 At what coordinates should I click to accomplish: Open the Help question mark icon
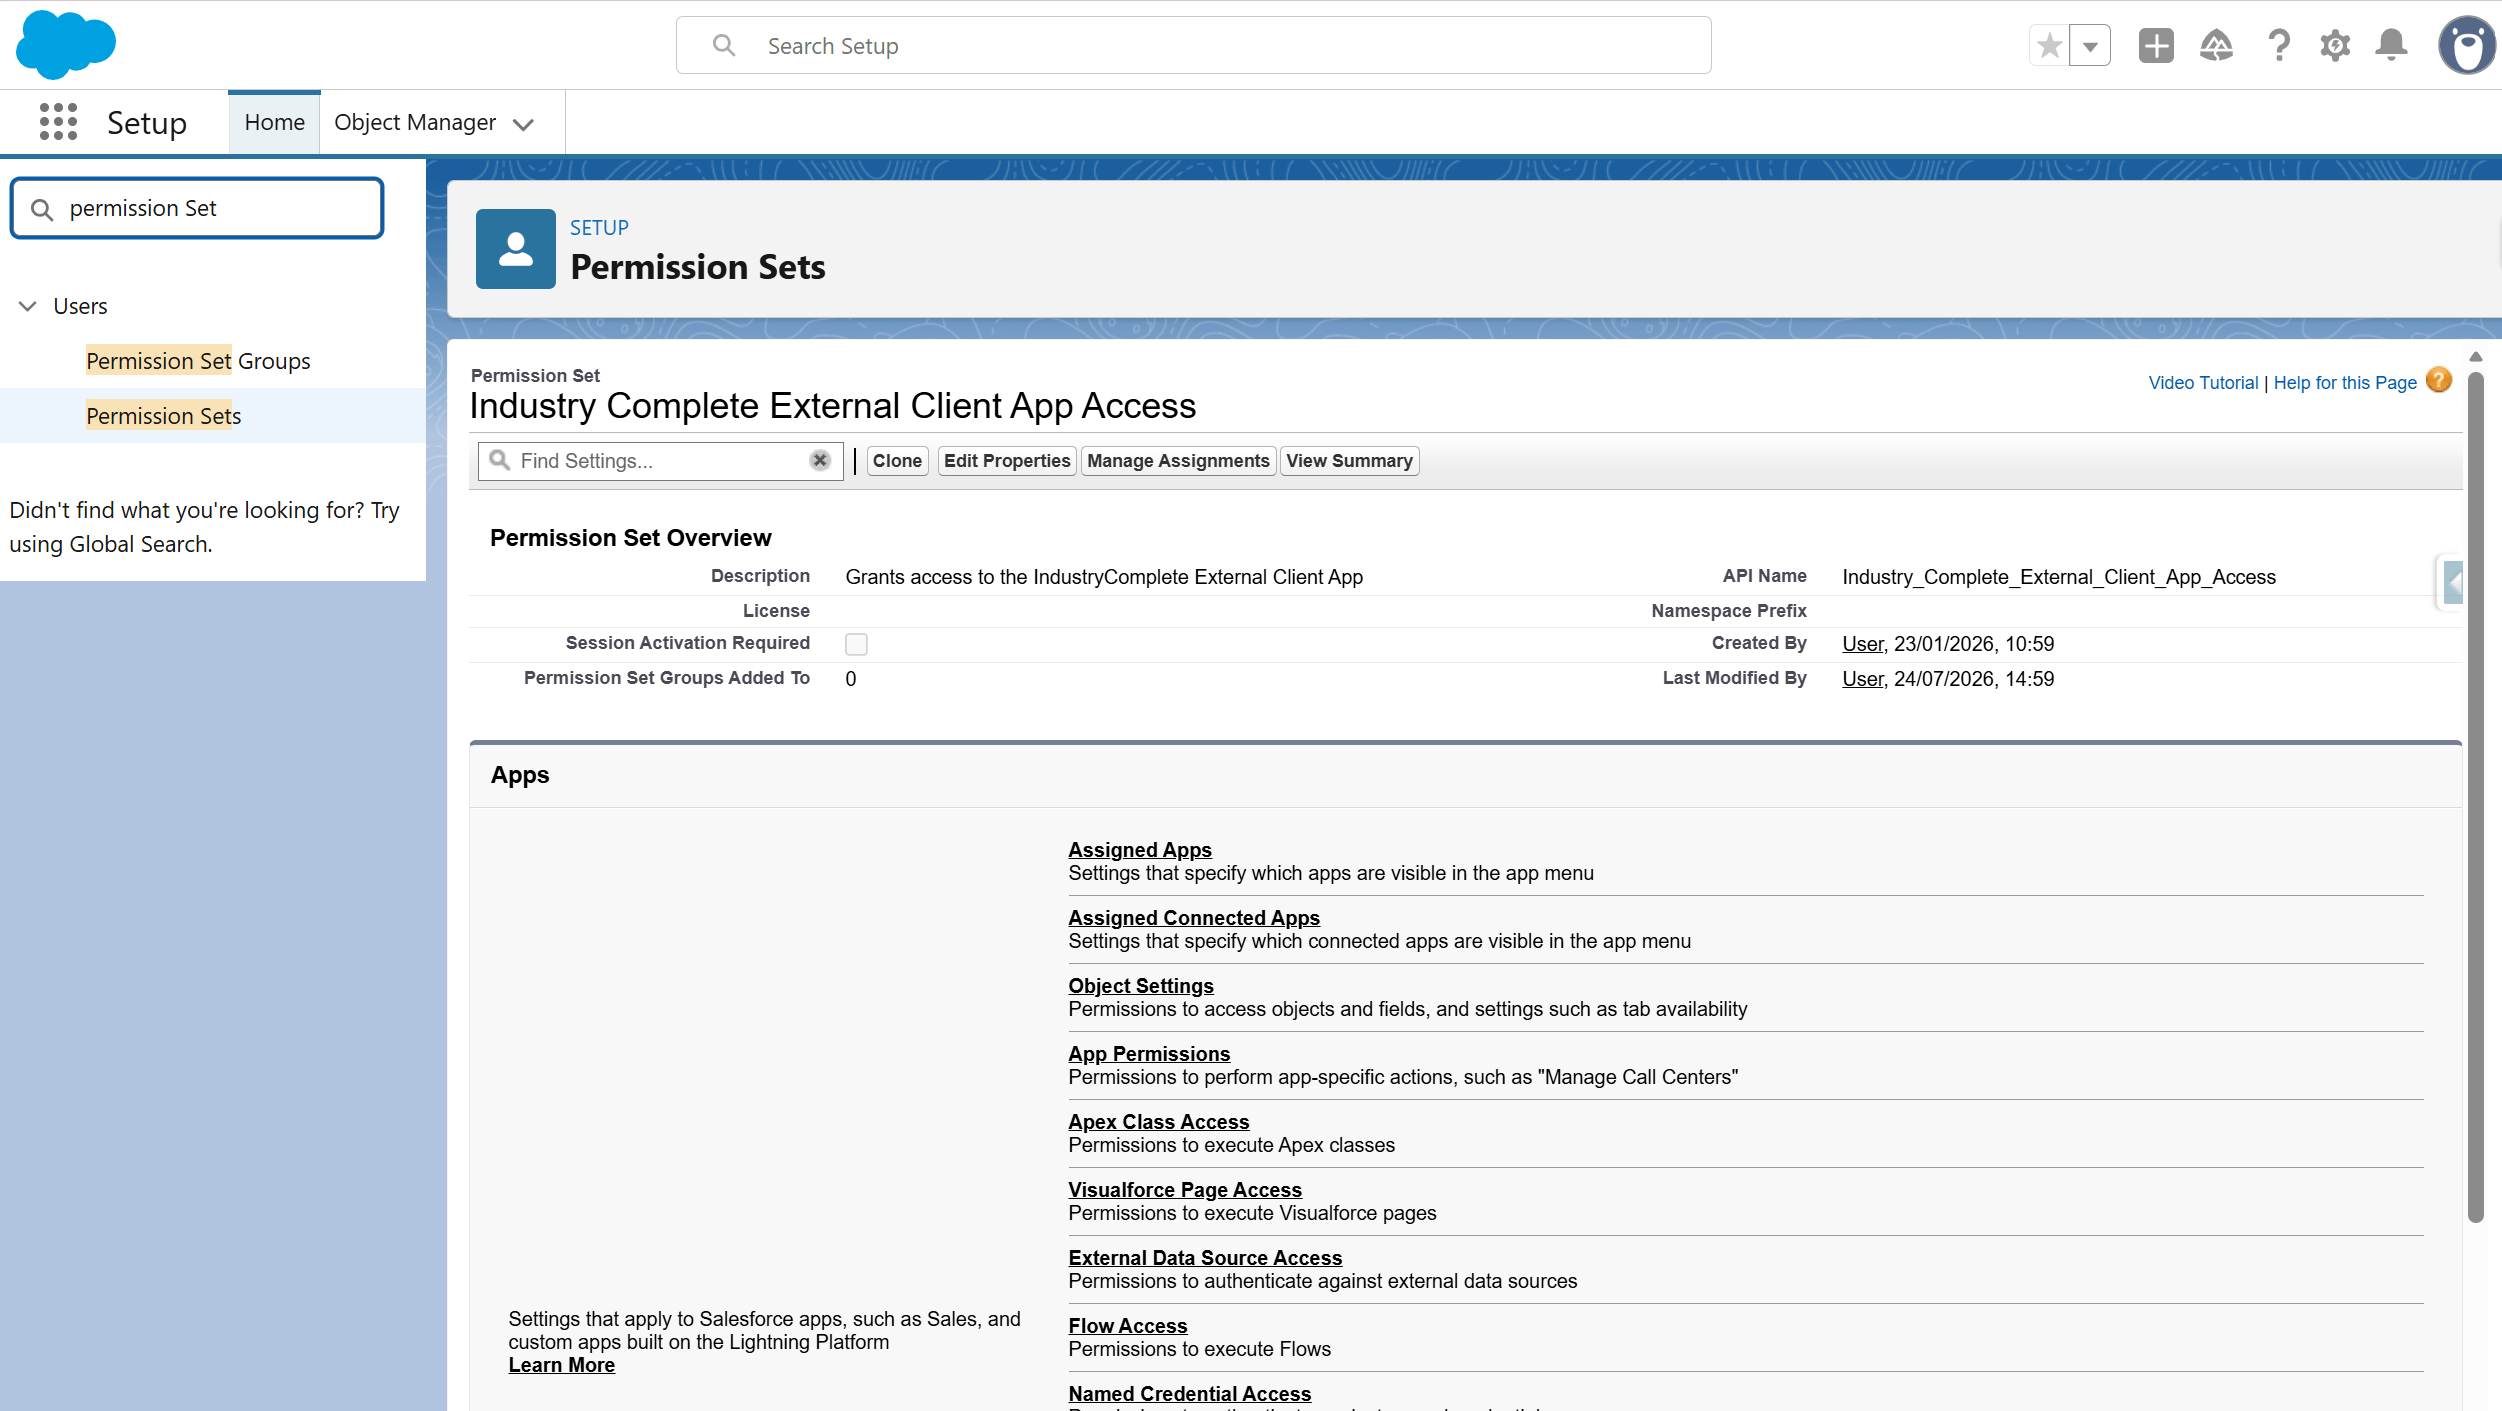(2278, 45)
